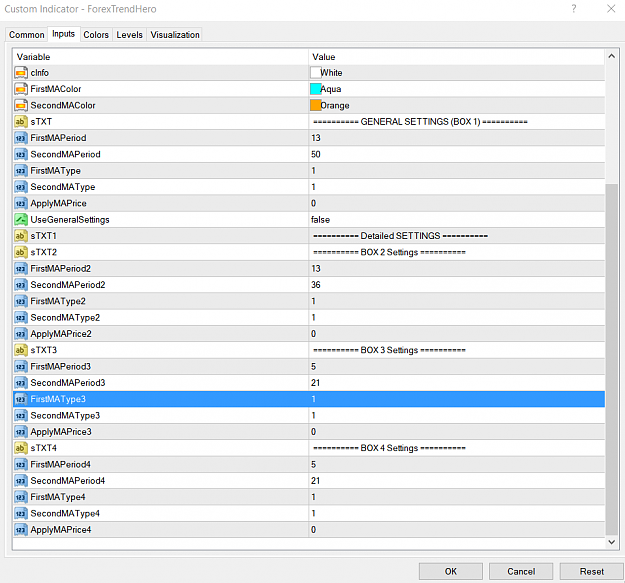This screenshot has width=625, height=583.
Task: Click the color-type icon beside cInfo
Action: 21,73
